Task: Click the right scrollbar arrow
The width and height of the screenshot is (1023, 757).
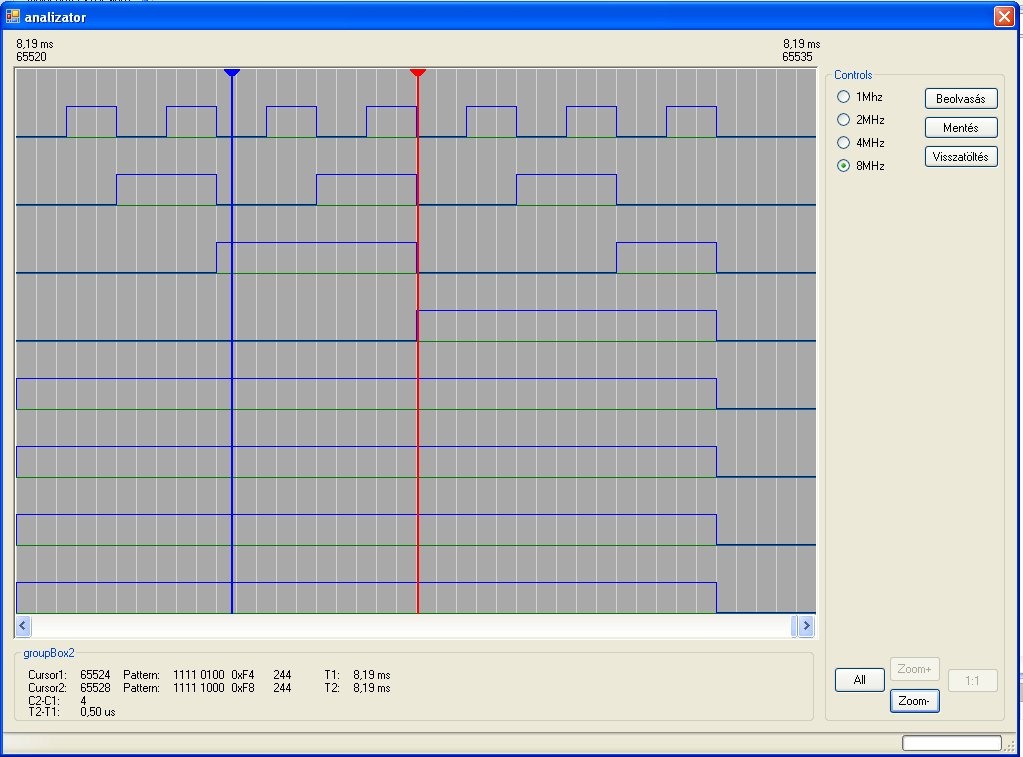Action: (x=806, y=626)
